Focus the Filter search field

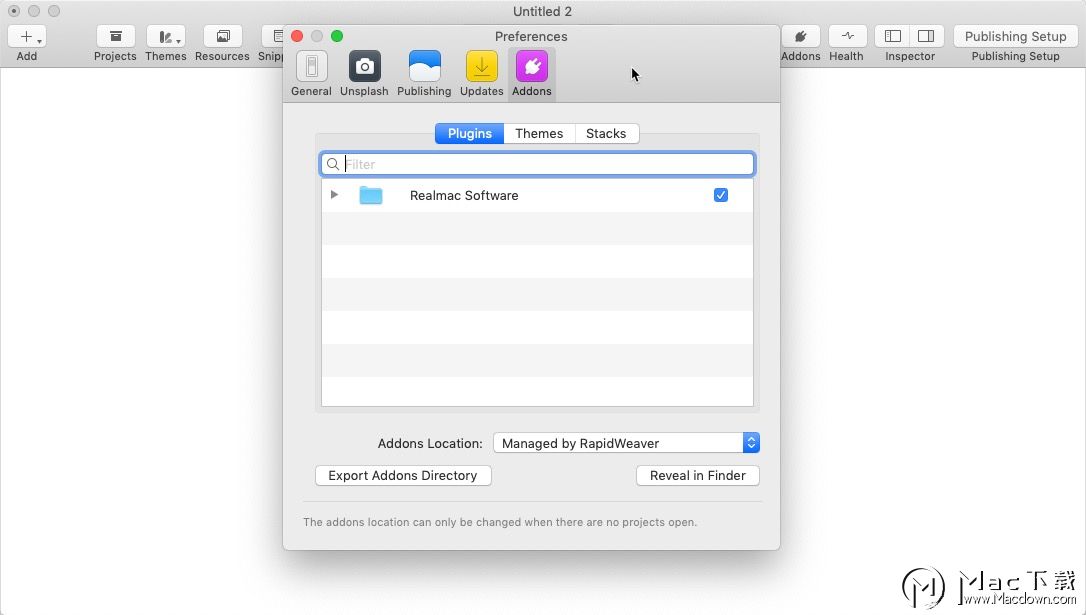click(x=537, y=164)
